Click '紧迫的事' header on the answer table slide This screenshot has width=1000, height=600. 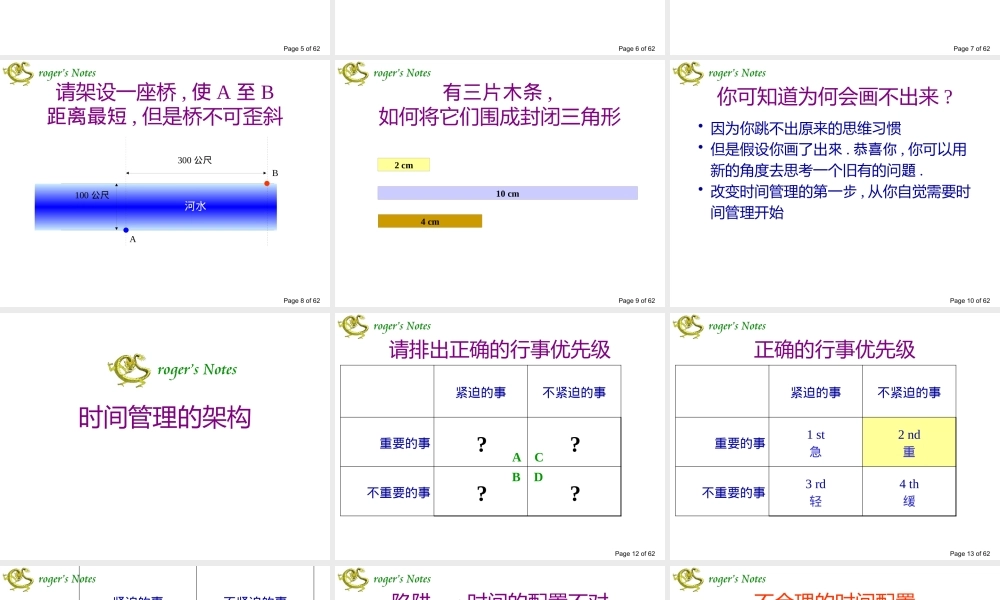816,393
